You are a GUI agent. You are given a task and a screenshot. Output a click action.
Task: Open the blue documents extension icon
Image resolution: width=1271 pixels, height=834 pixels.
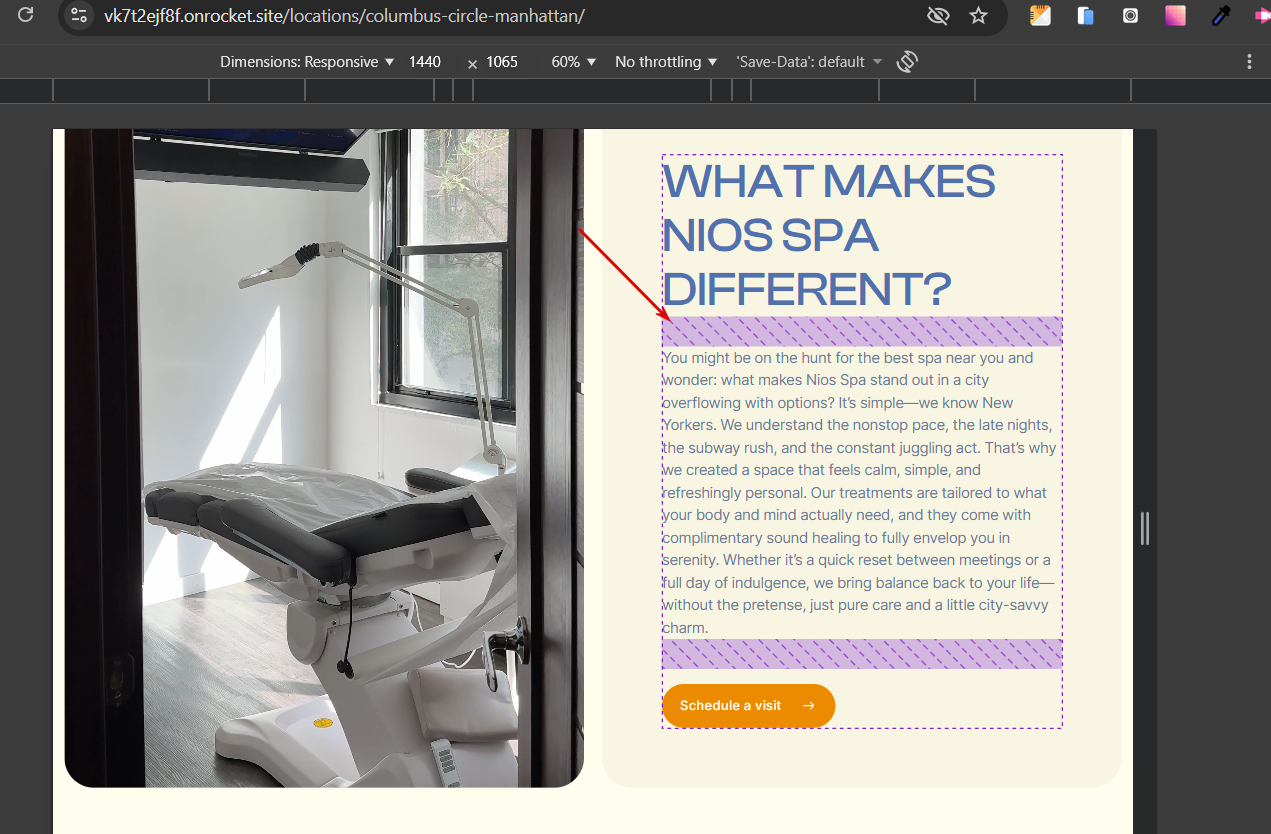1085,15
